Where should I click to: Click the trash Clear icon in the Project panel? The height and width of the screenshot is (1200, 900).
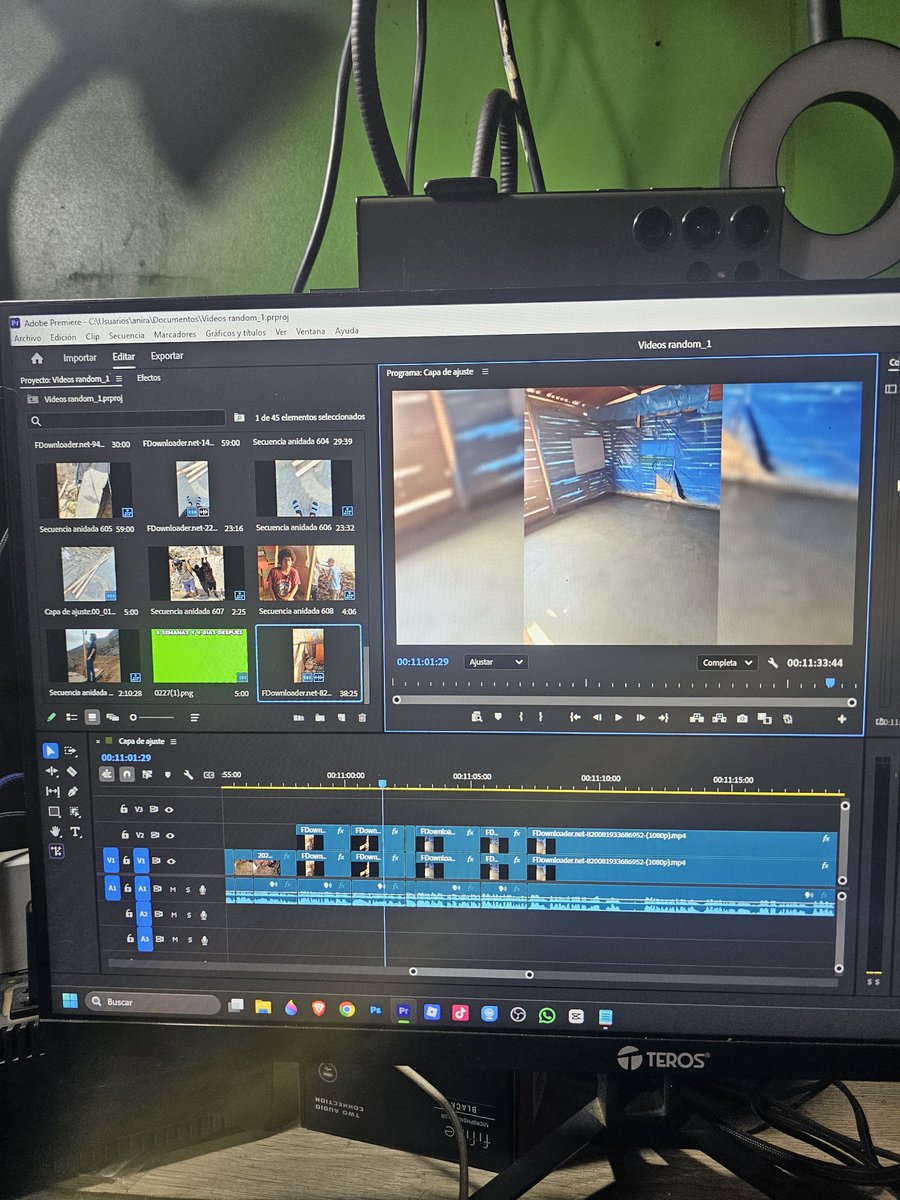(x=362, y=717)
